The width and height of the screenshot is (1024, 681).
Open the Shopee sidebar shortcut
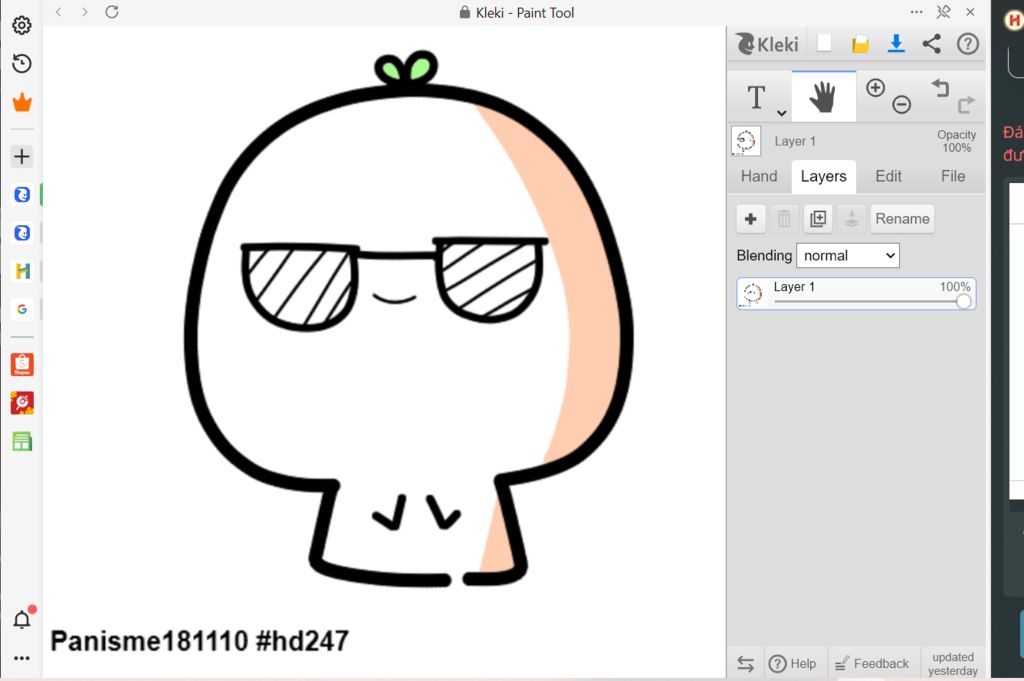point(22,364)
